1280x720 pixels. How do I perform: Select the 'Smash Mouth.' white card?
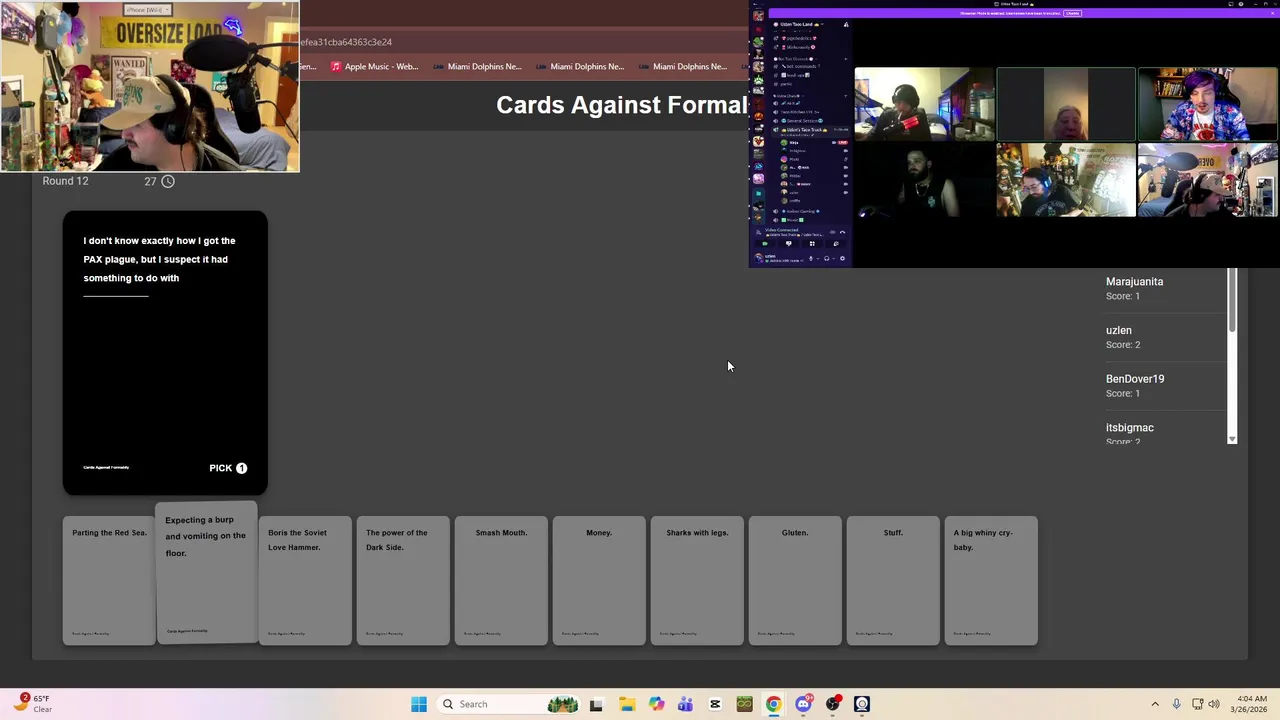pos(501,580)
